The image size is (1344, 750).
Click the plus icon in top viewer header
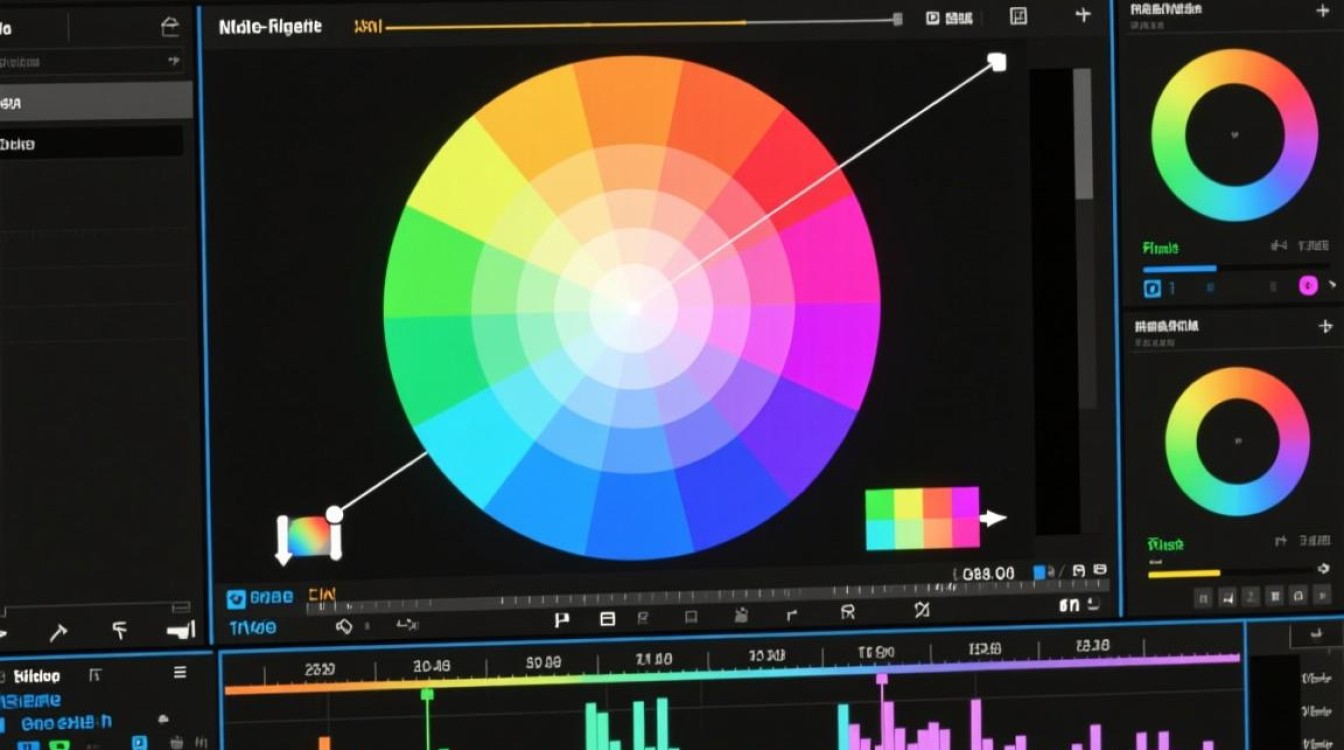[x=1082, y=15]
